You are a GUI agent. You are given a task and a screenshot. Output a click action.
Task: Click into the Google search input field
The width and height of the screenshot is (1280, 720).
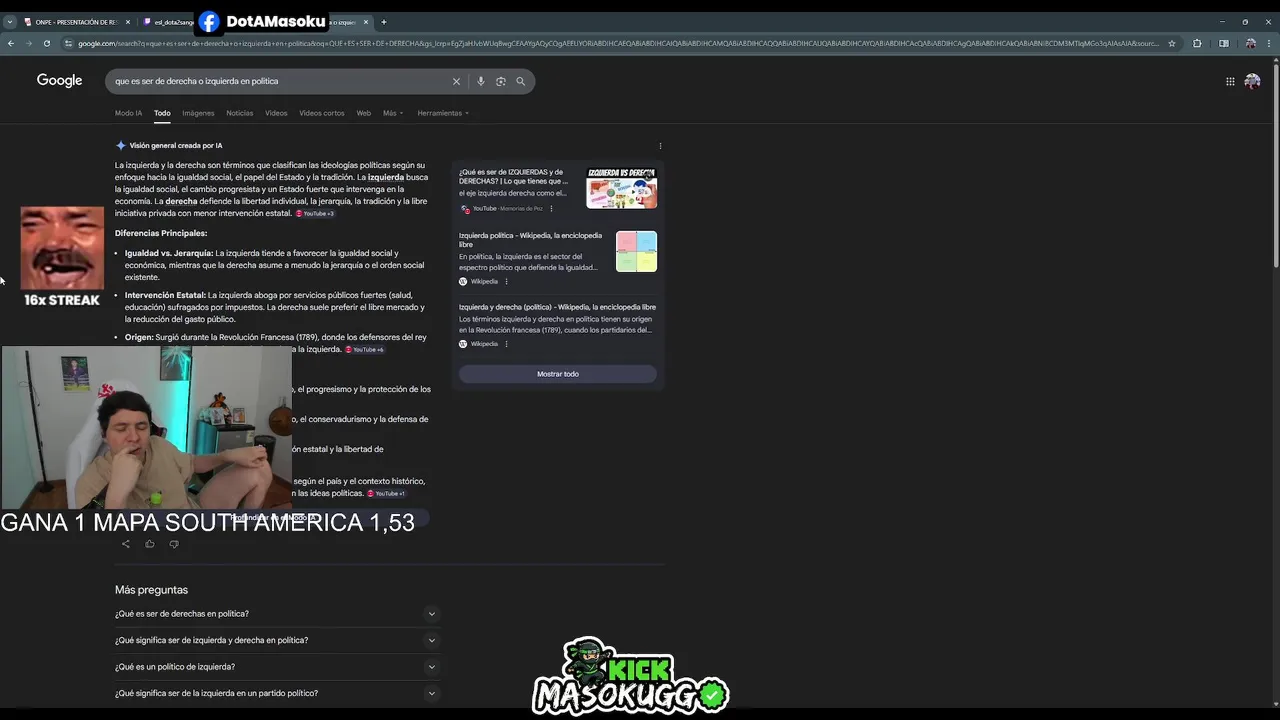coord(280,81)
